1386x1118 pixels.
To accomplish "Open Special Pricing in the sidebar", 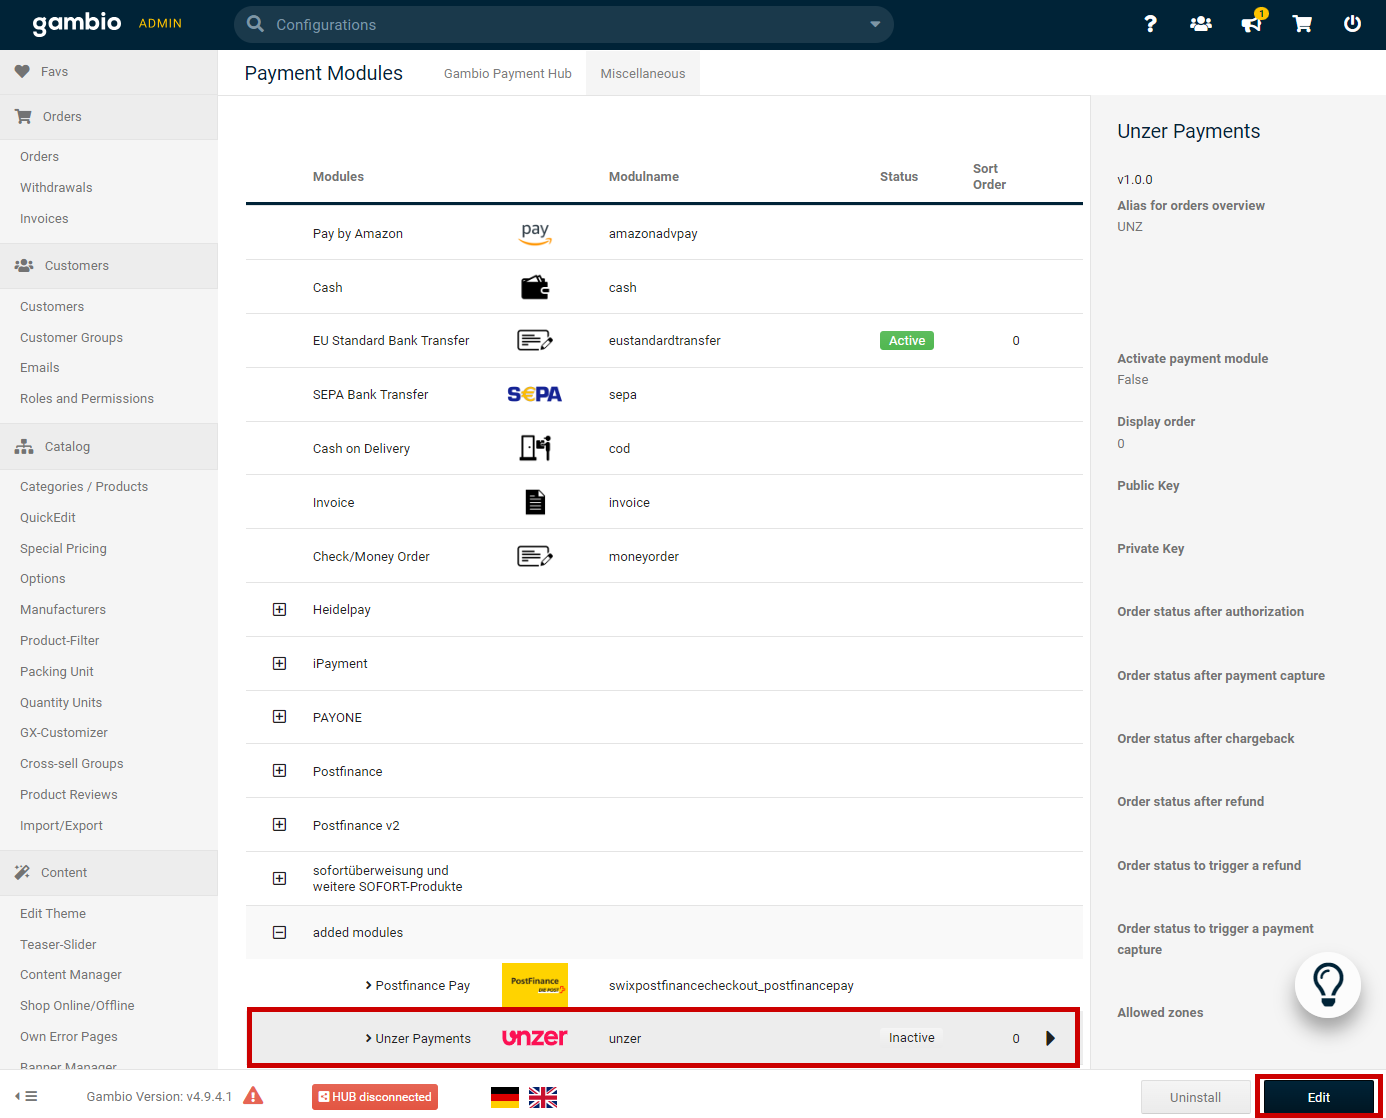I will pyautogui.click(x=63, y=549).
